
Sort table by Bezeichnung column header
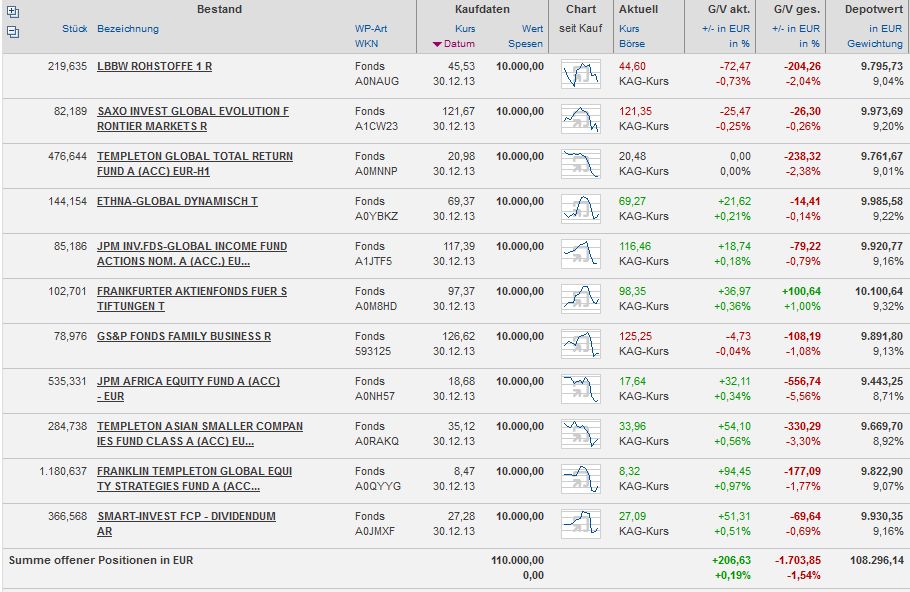point(128,28)
